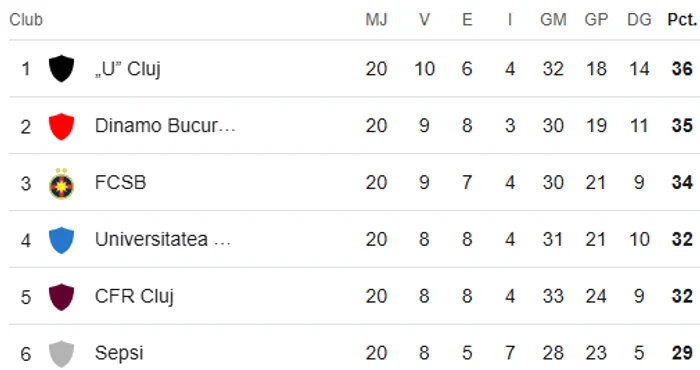Click the black "U" Cluj shield crest

tap(61, 69)
